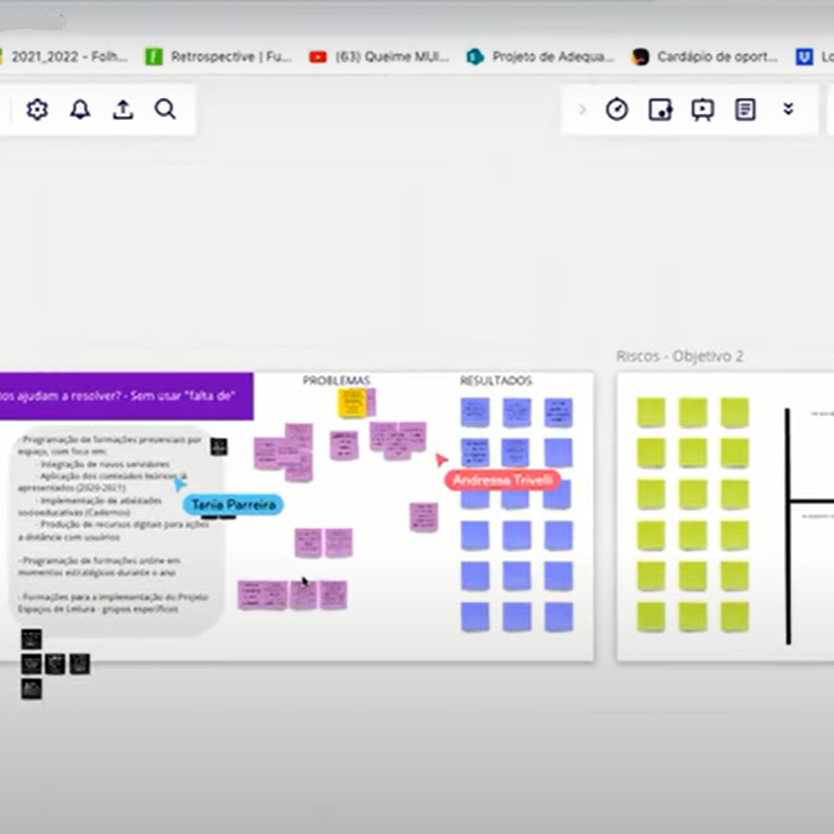
Task: Click the sticky note with star icon
Action: tap(660, 110)
